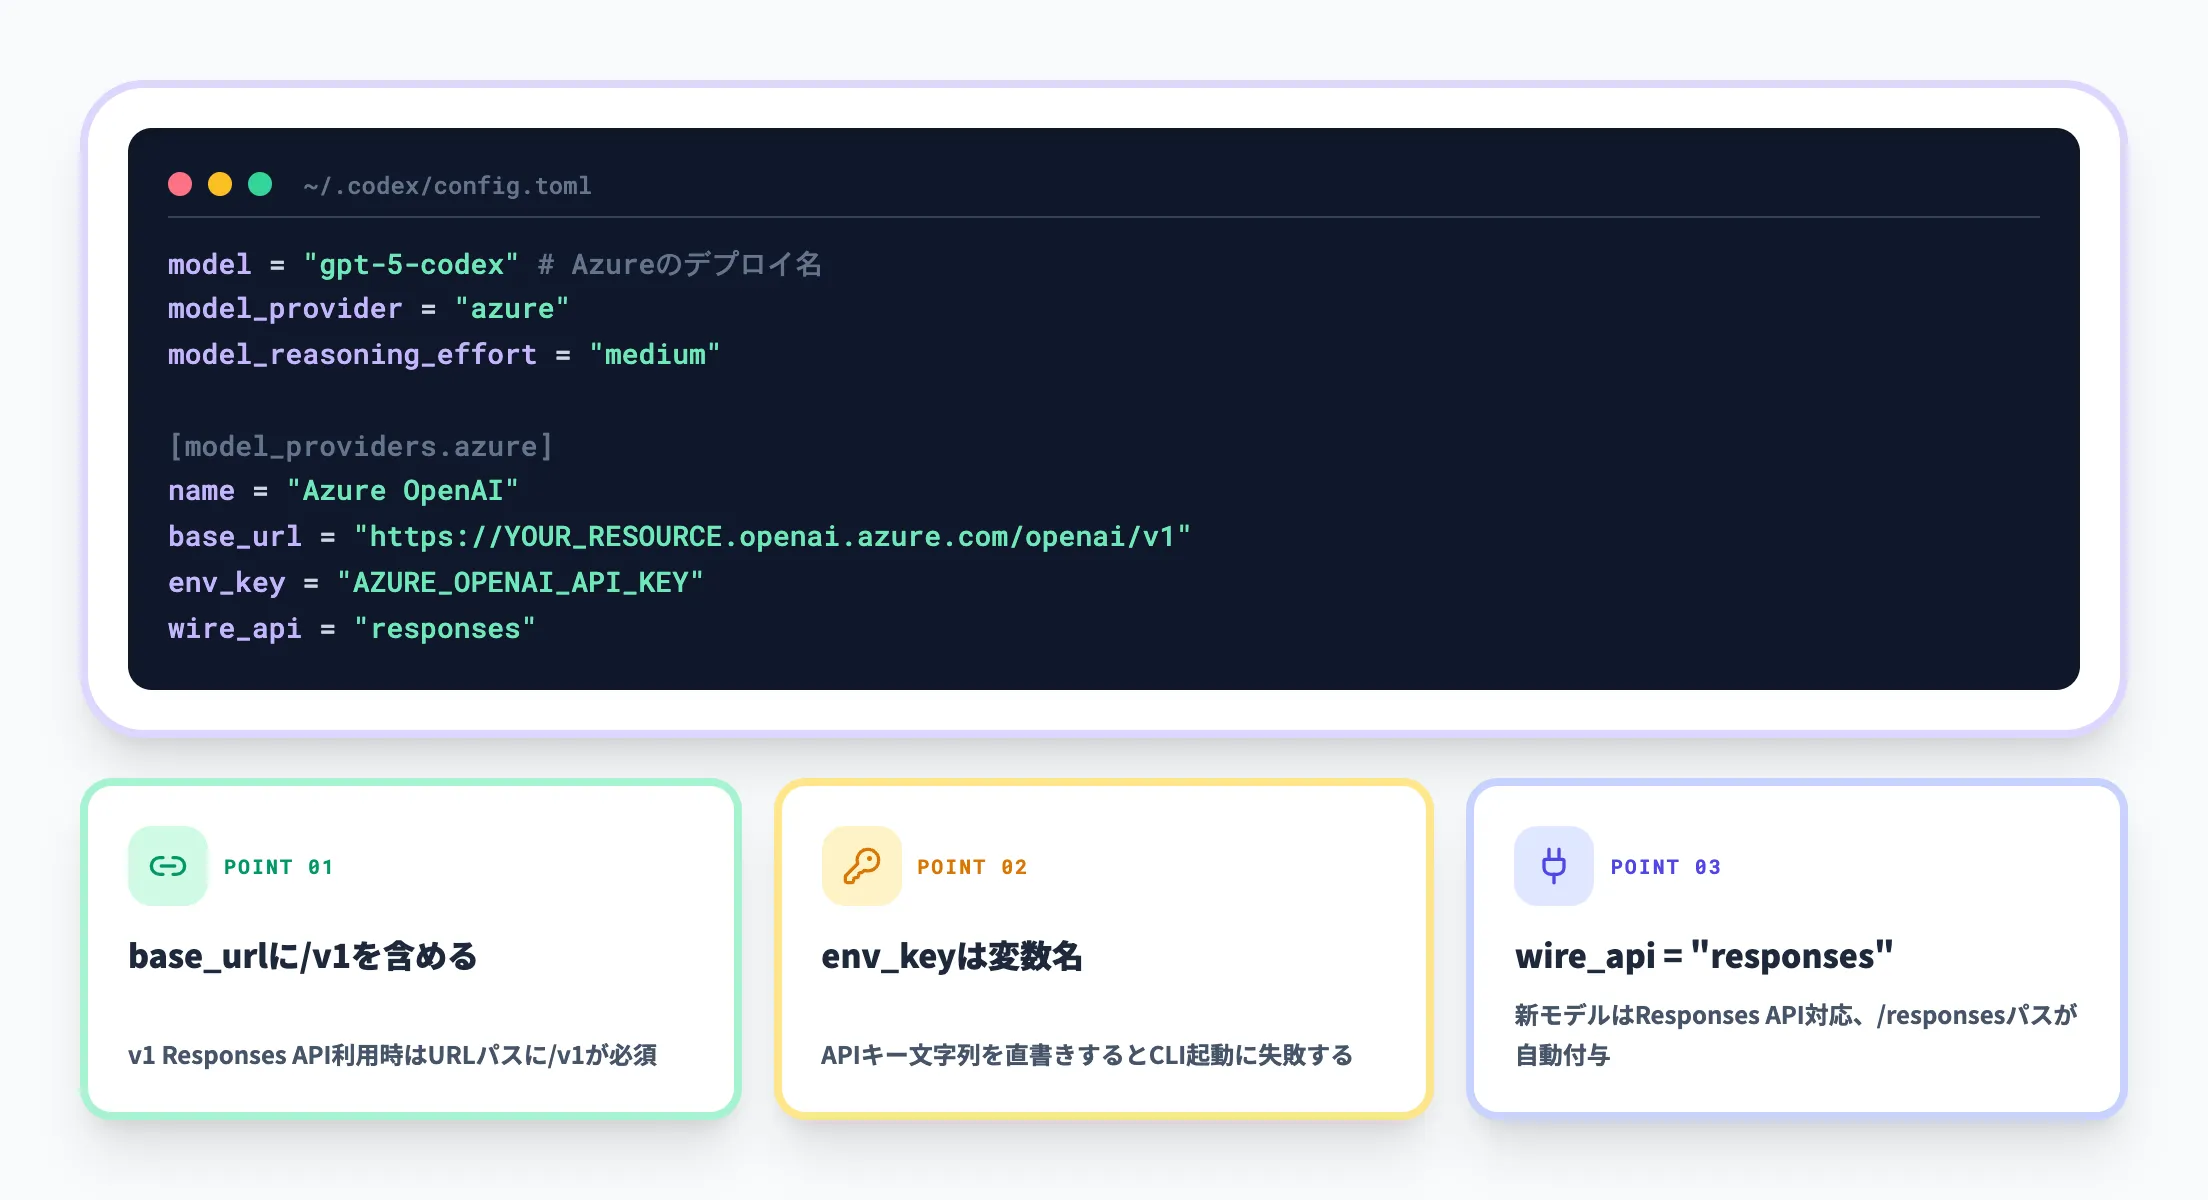The width and height of the screenshot is (2208, 1200).
Task: Click the POINT 02 label
Action: pyautogui.click(x=972, y=867)
